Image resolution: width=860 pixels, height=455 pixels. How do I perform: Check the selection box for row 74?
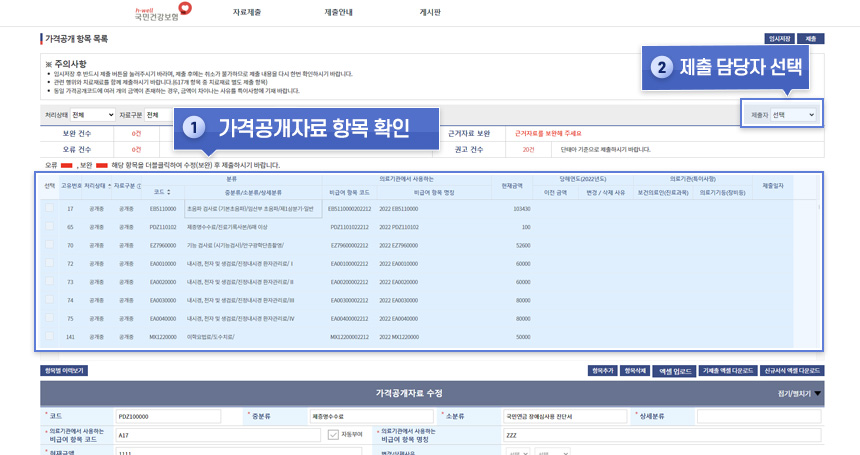[49, 300]
